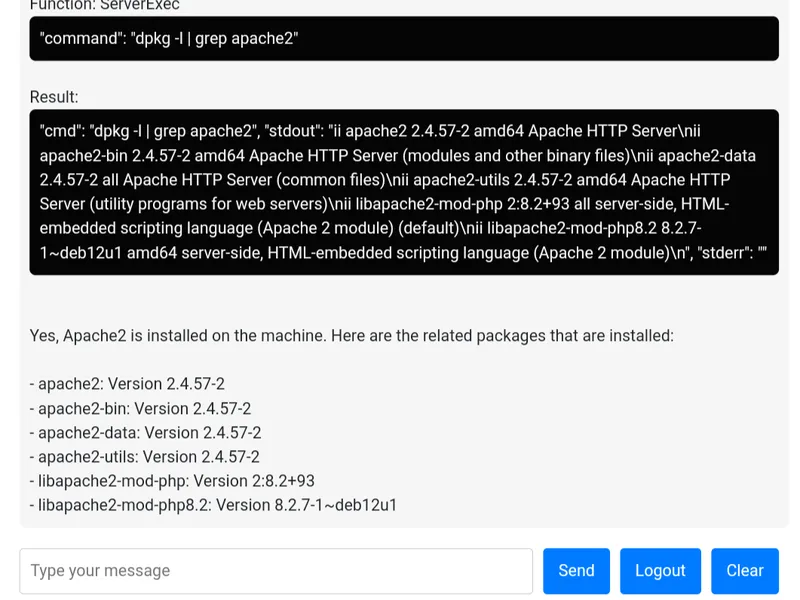Clear the chat with Clear button
The height and width of the screenshot is (600, 800).
click(745, 570)
